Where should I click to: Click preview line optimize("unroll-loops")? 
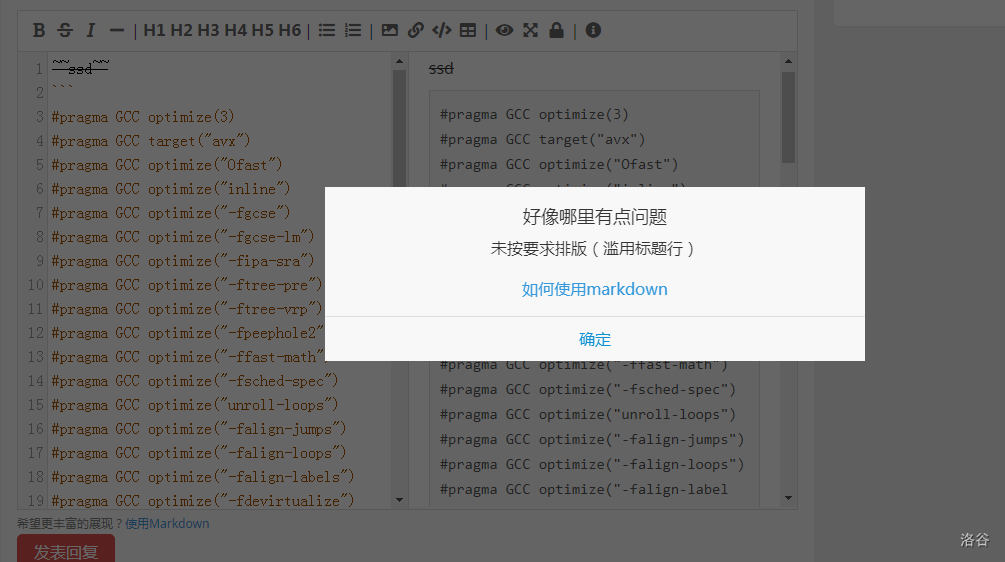click(588, 415)
